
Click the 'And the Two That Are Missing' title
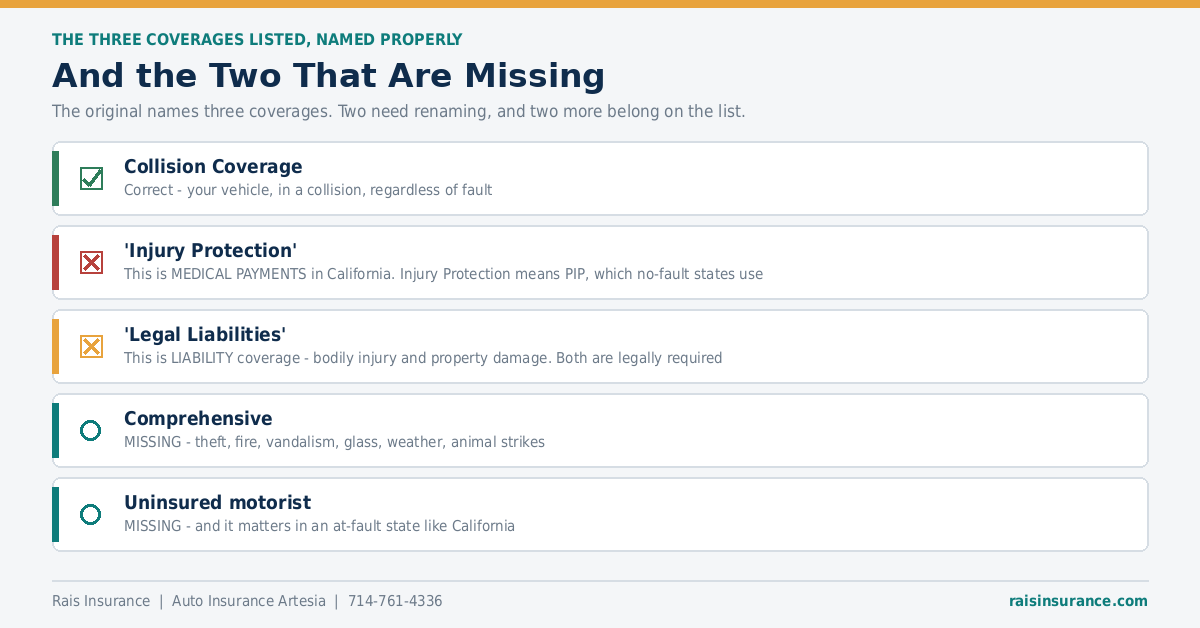coord(328,76)
